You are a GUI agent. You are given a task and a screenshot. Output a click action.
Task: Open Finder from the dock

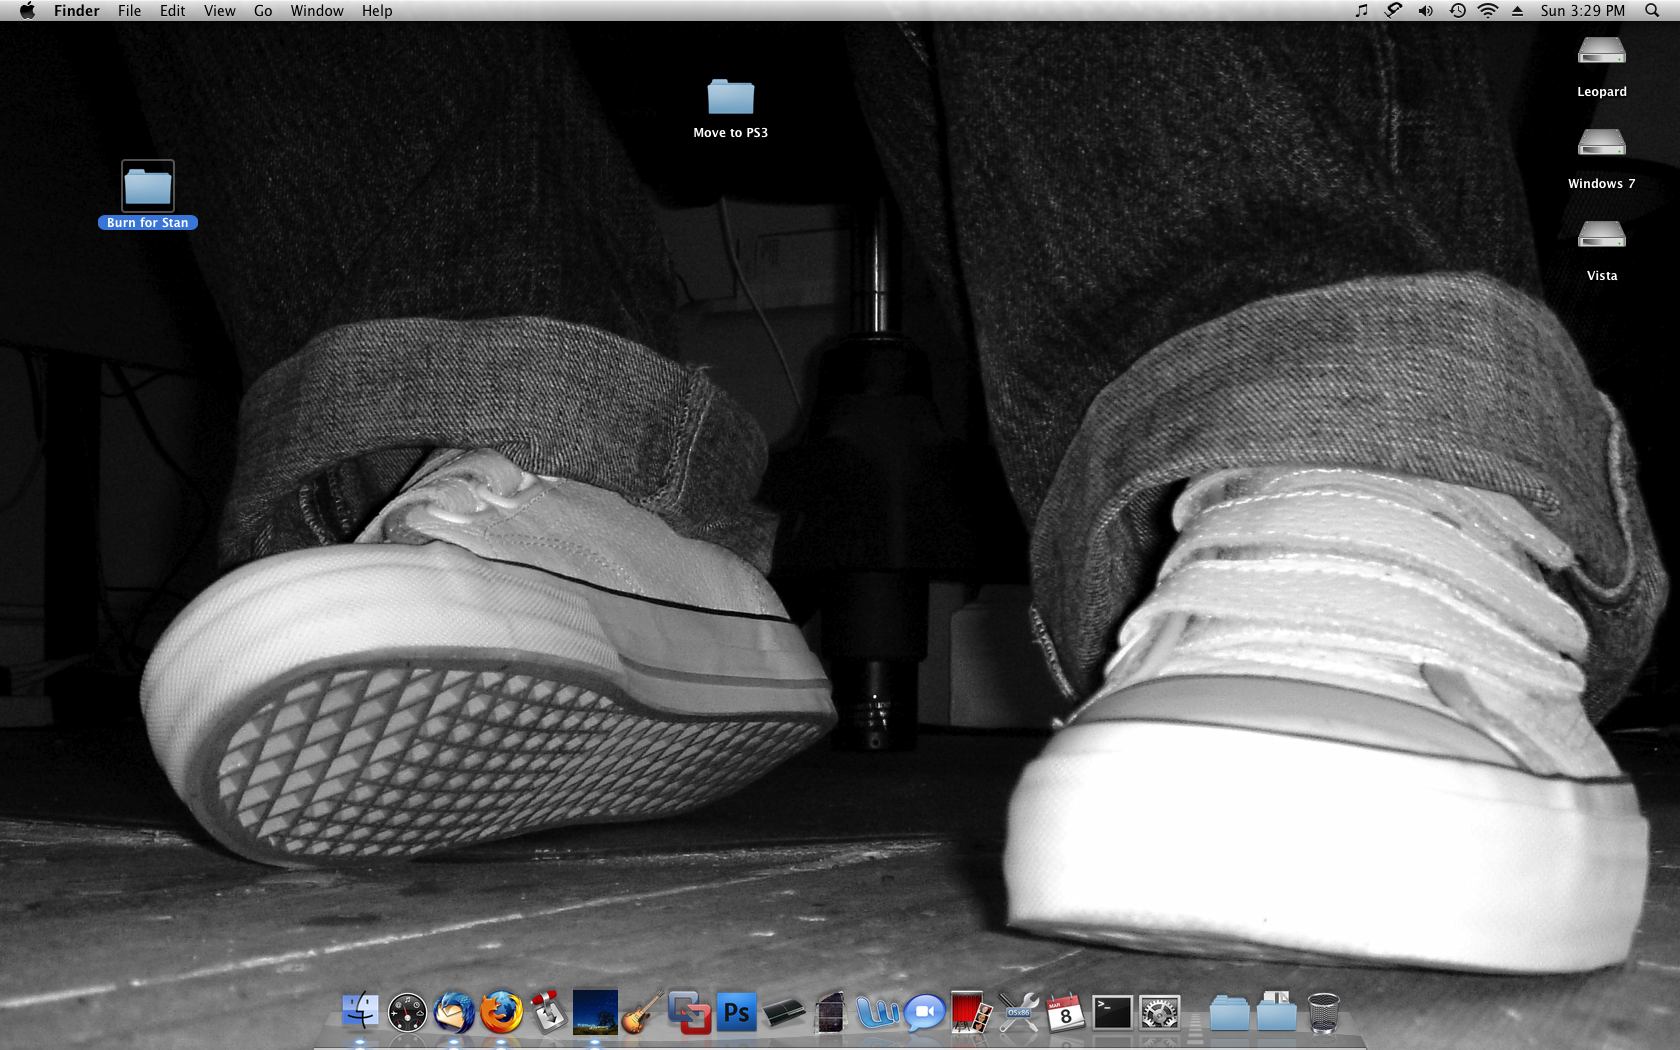[x=360, y=1012]
